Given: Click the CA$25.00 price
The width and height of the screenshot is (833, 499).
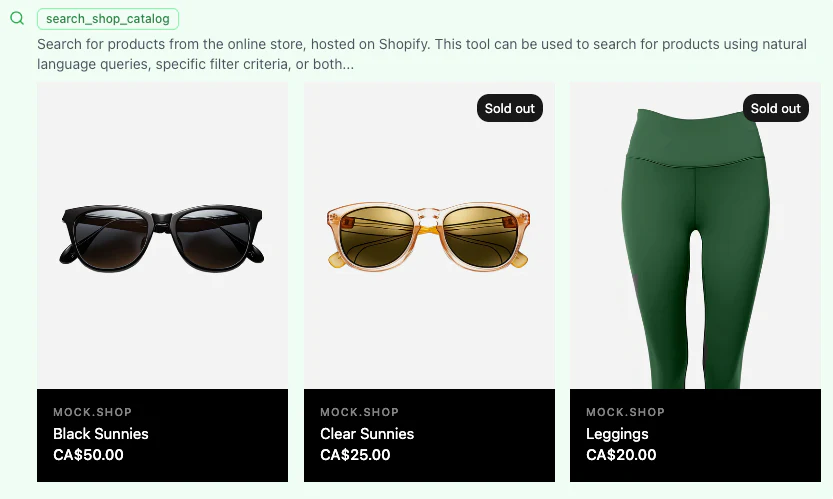Looking at the screenshot, I should [355, 455].
